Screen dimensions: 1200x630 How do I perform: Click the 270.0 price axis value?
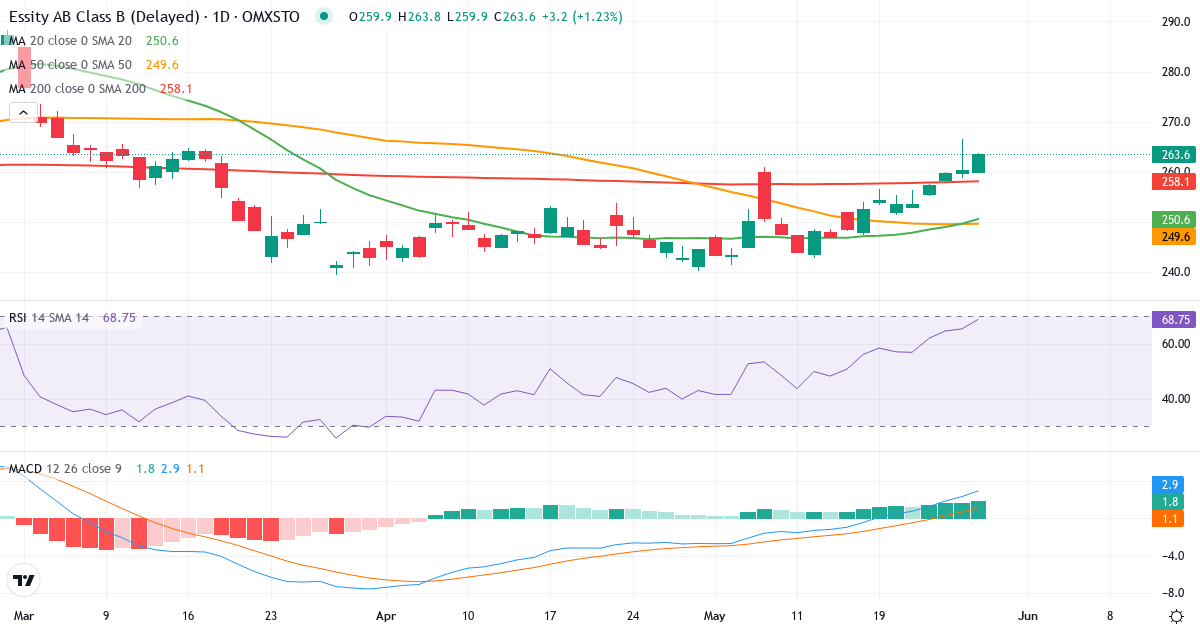[1175, 122]
